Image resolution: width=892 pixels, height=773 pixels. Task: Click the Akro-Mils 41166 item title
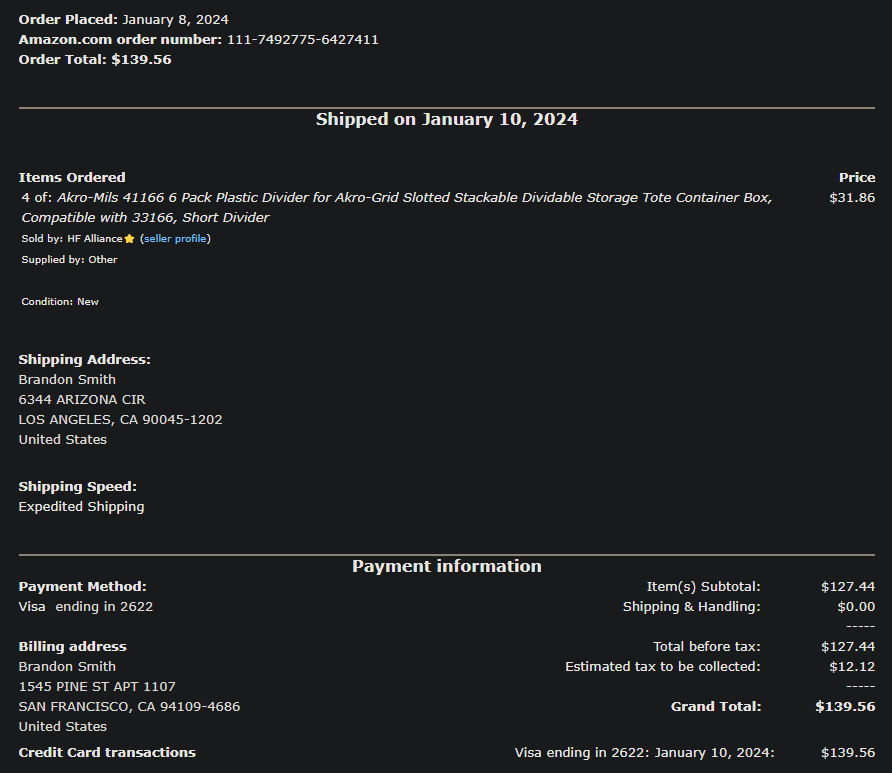click(x=397, y=208)
